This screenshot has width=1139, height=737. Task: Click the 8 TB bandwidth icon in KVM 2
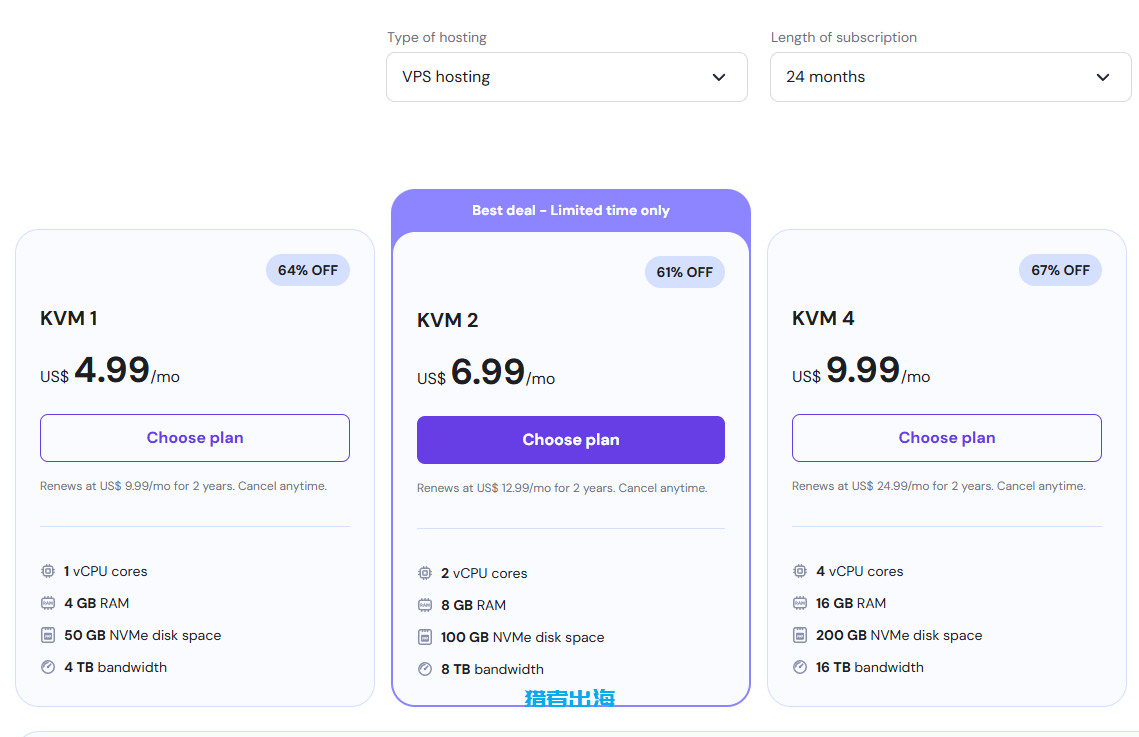[x=425, y=669]
